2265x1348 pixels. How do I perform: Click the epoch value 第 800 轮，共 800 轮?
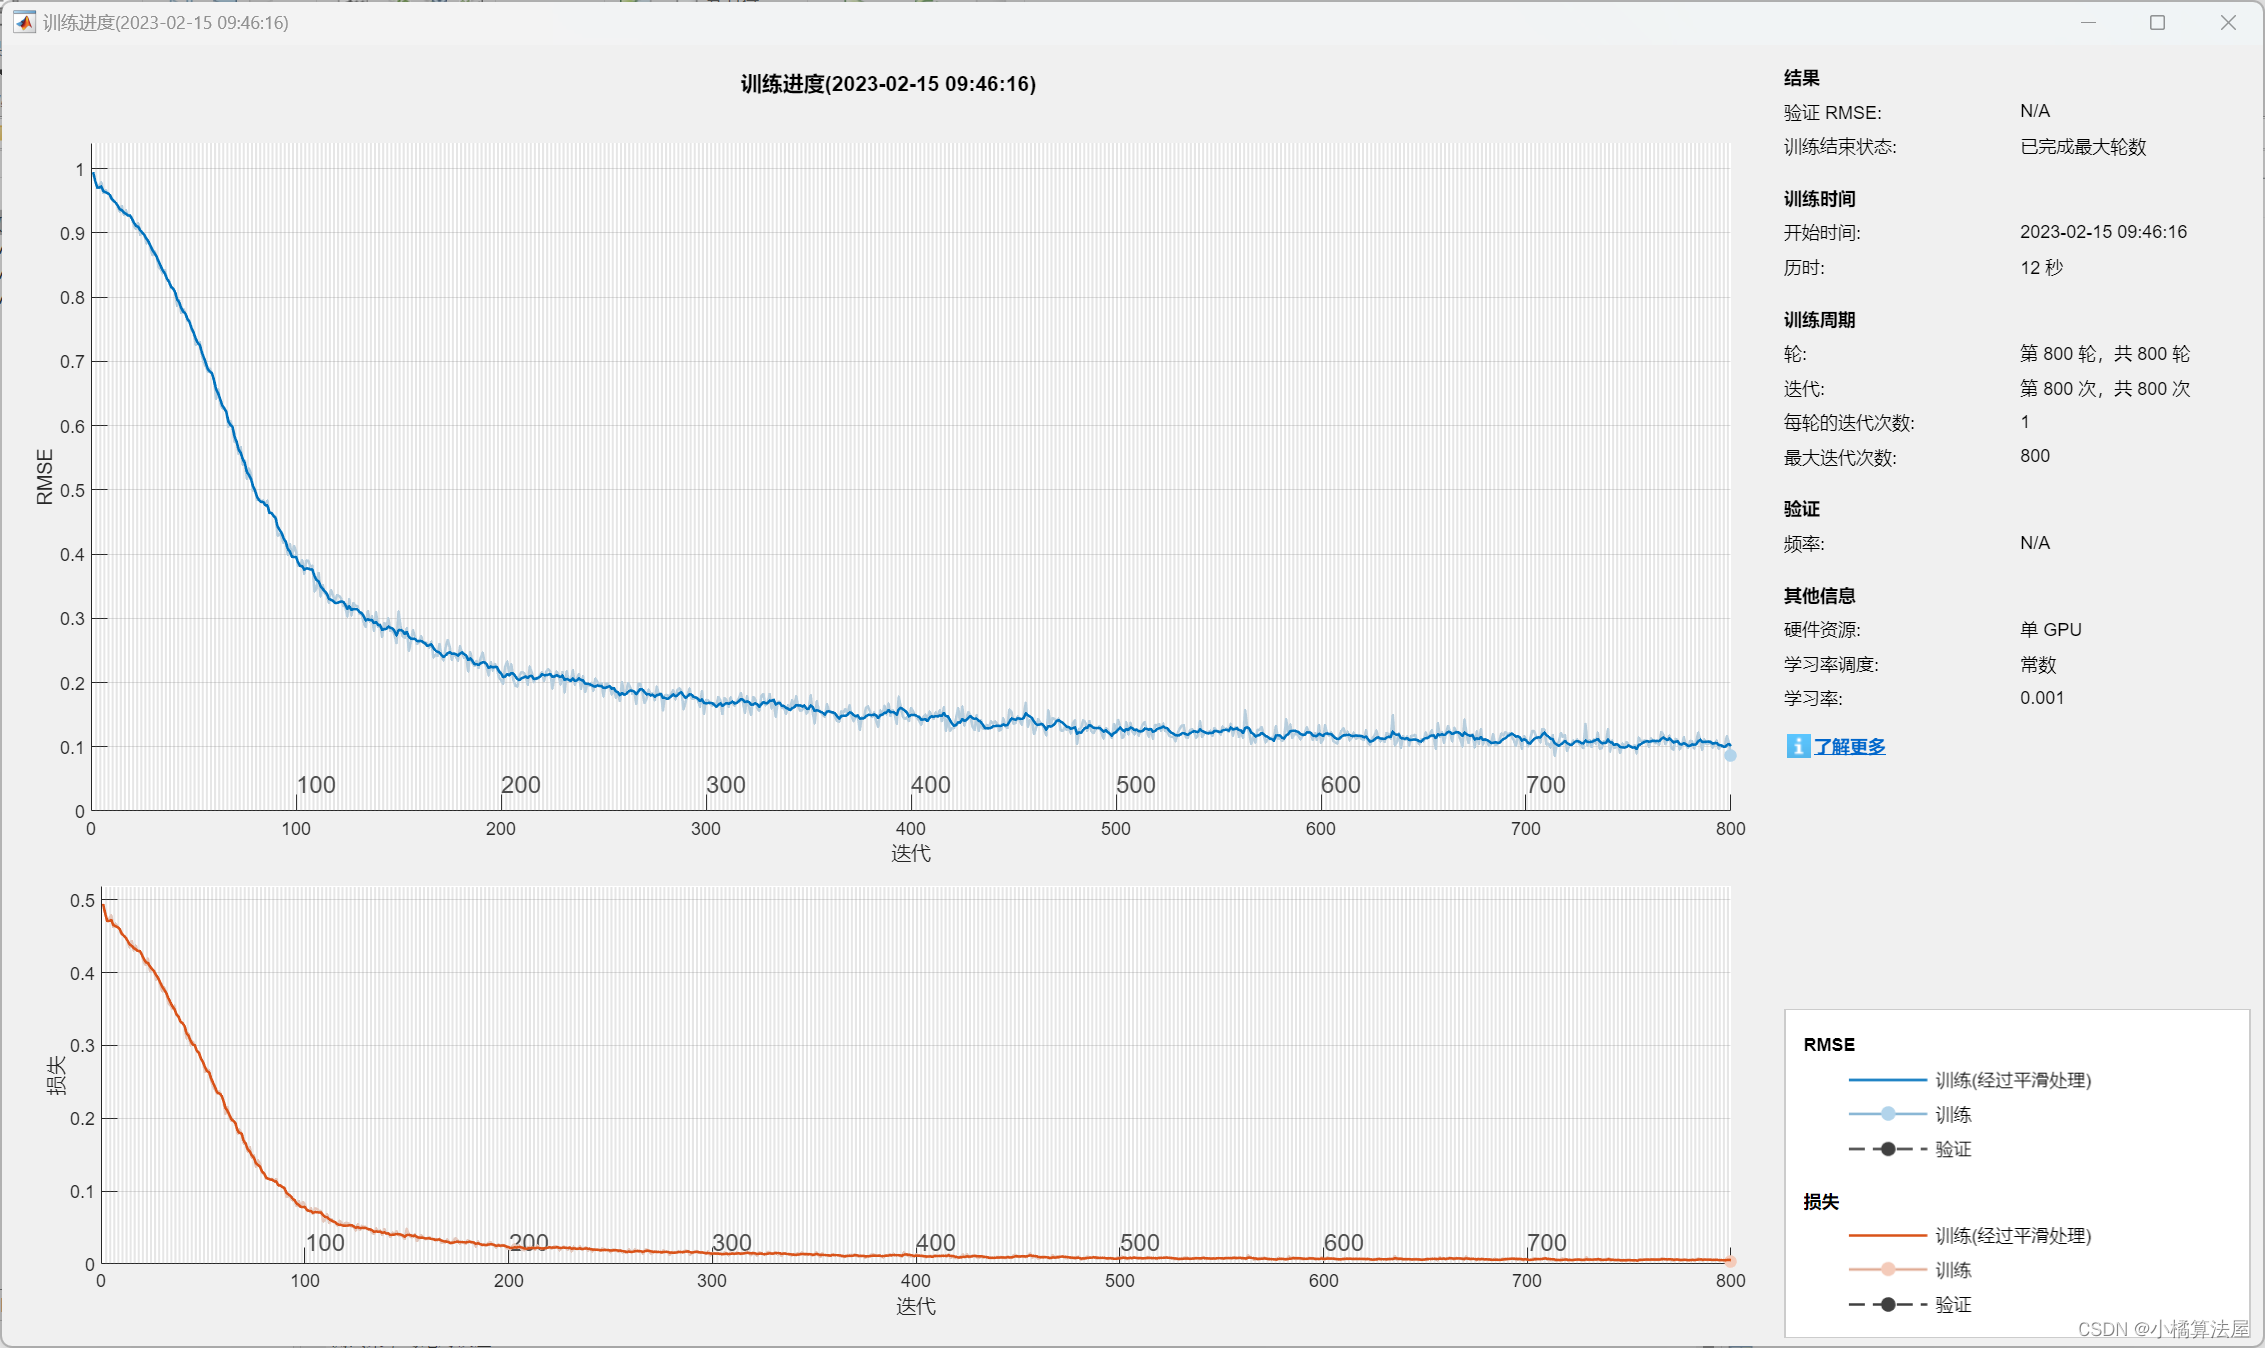[x=2105, y=354]
